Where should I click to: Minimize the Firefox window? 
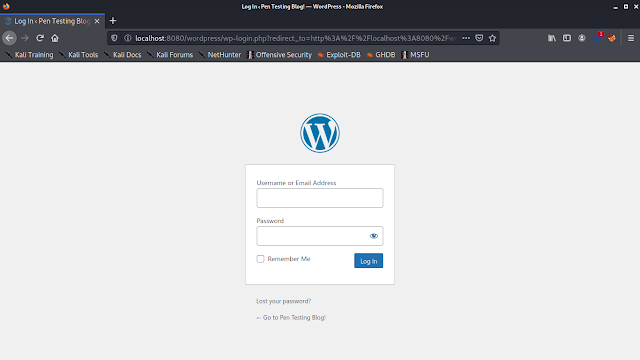616,7
